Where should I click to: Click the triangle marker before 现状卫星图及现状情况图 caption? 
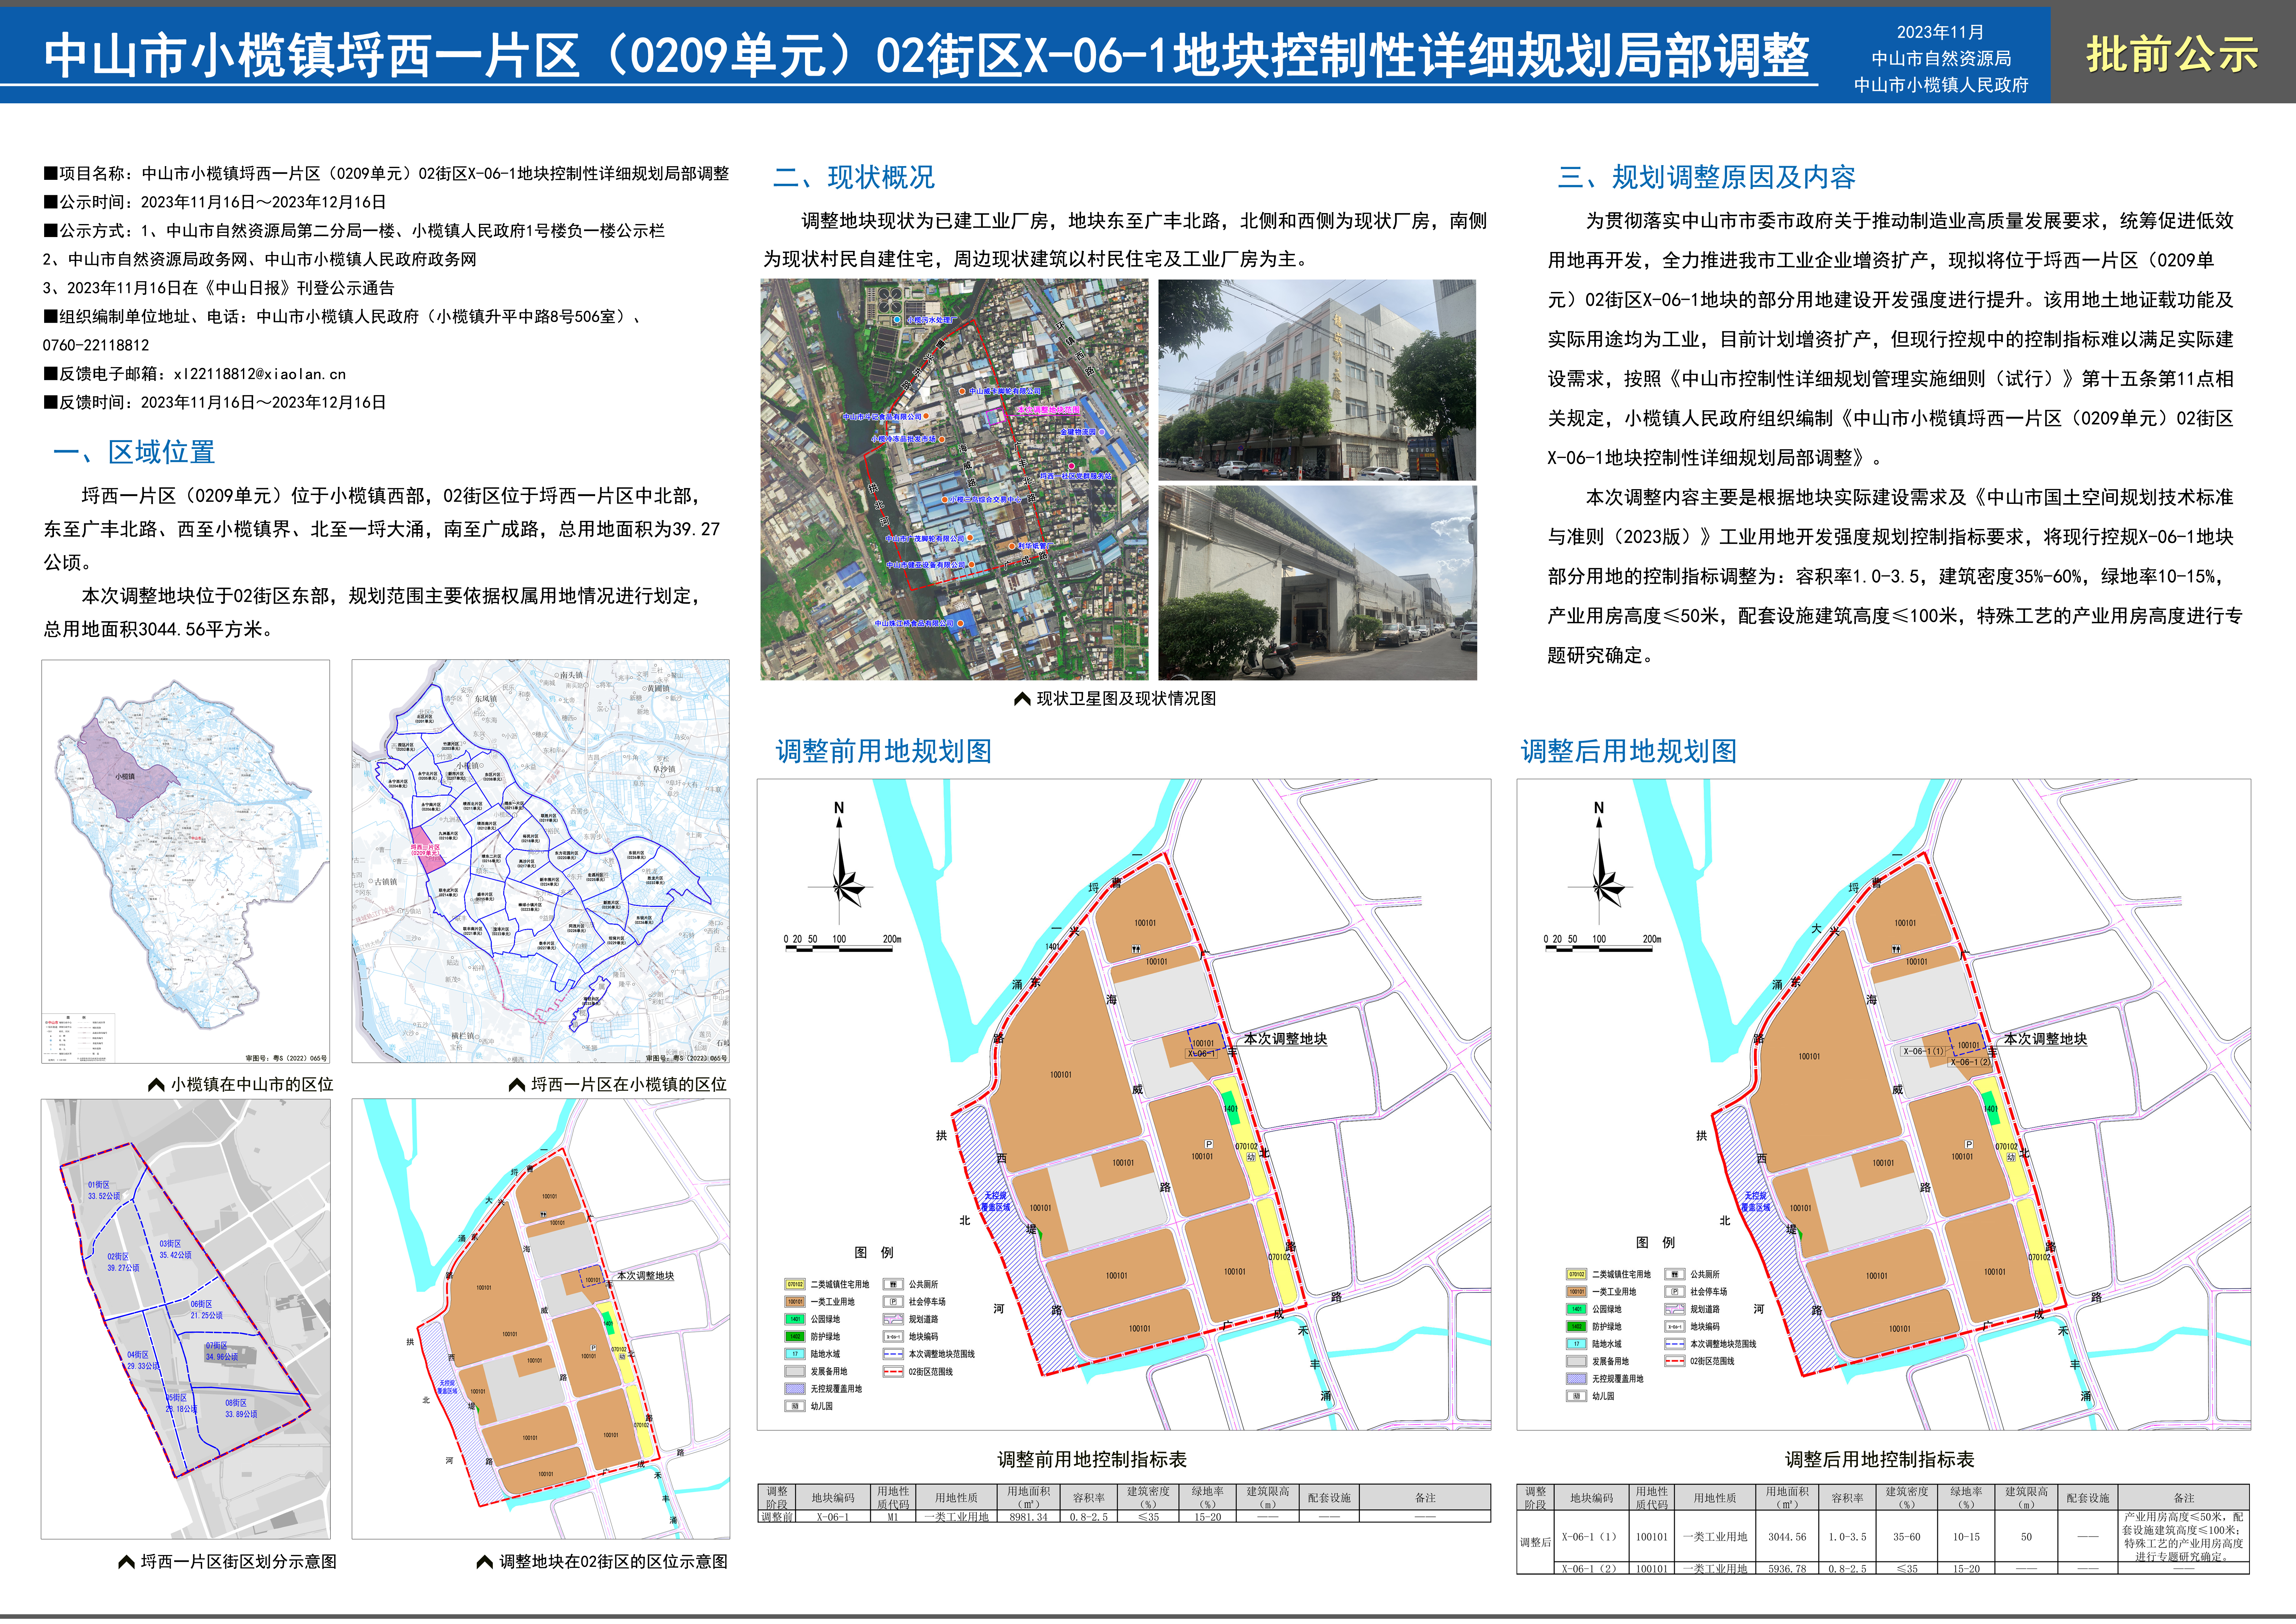tap(1022, 699)
